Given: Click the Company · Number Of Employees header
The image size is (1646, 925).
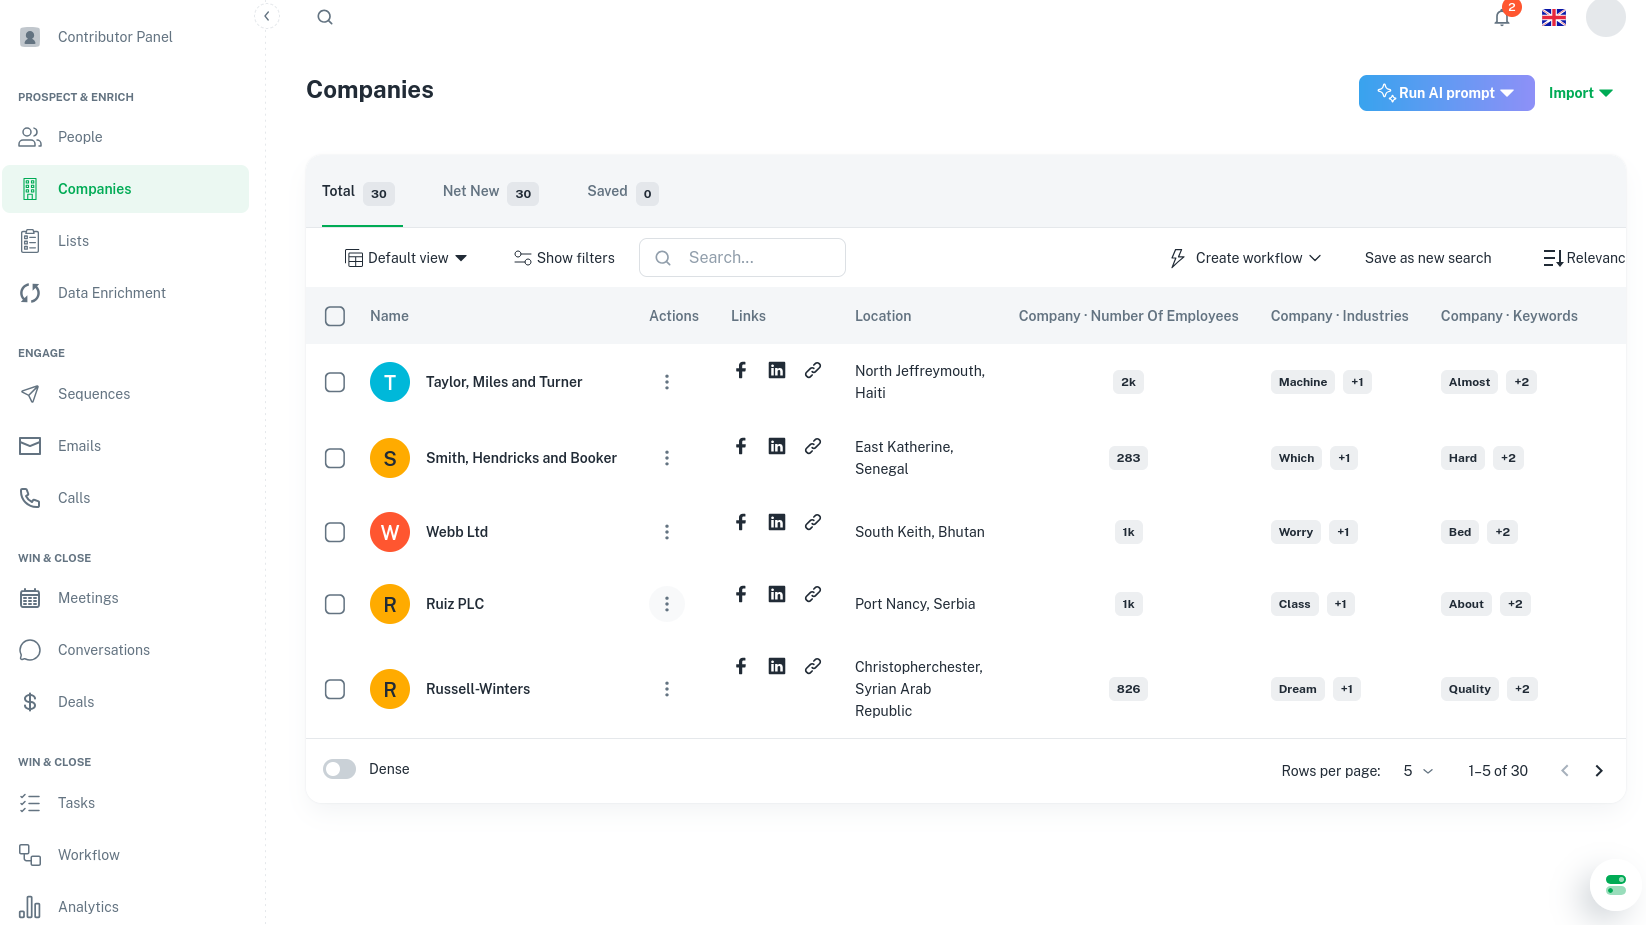Looking at the screenshot, I should coord(1128,316).
